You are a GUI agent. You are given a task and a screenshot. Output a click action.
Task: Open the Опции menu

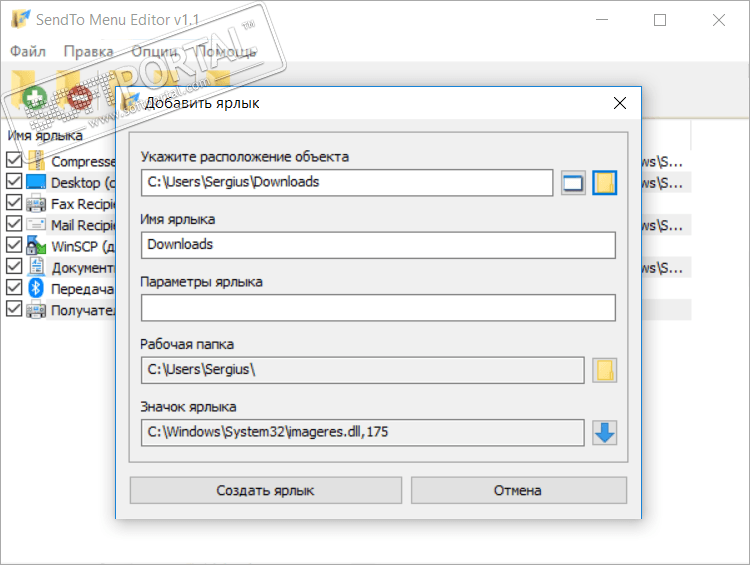[154, 51]
